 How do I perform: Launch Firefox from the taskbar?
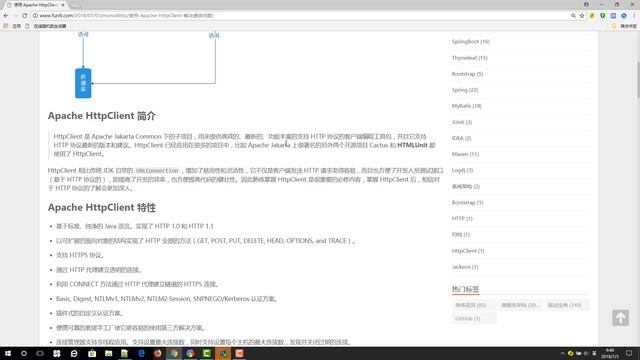[158, 353]
